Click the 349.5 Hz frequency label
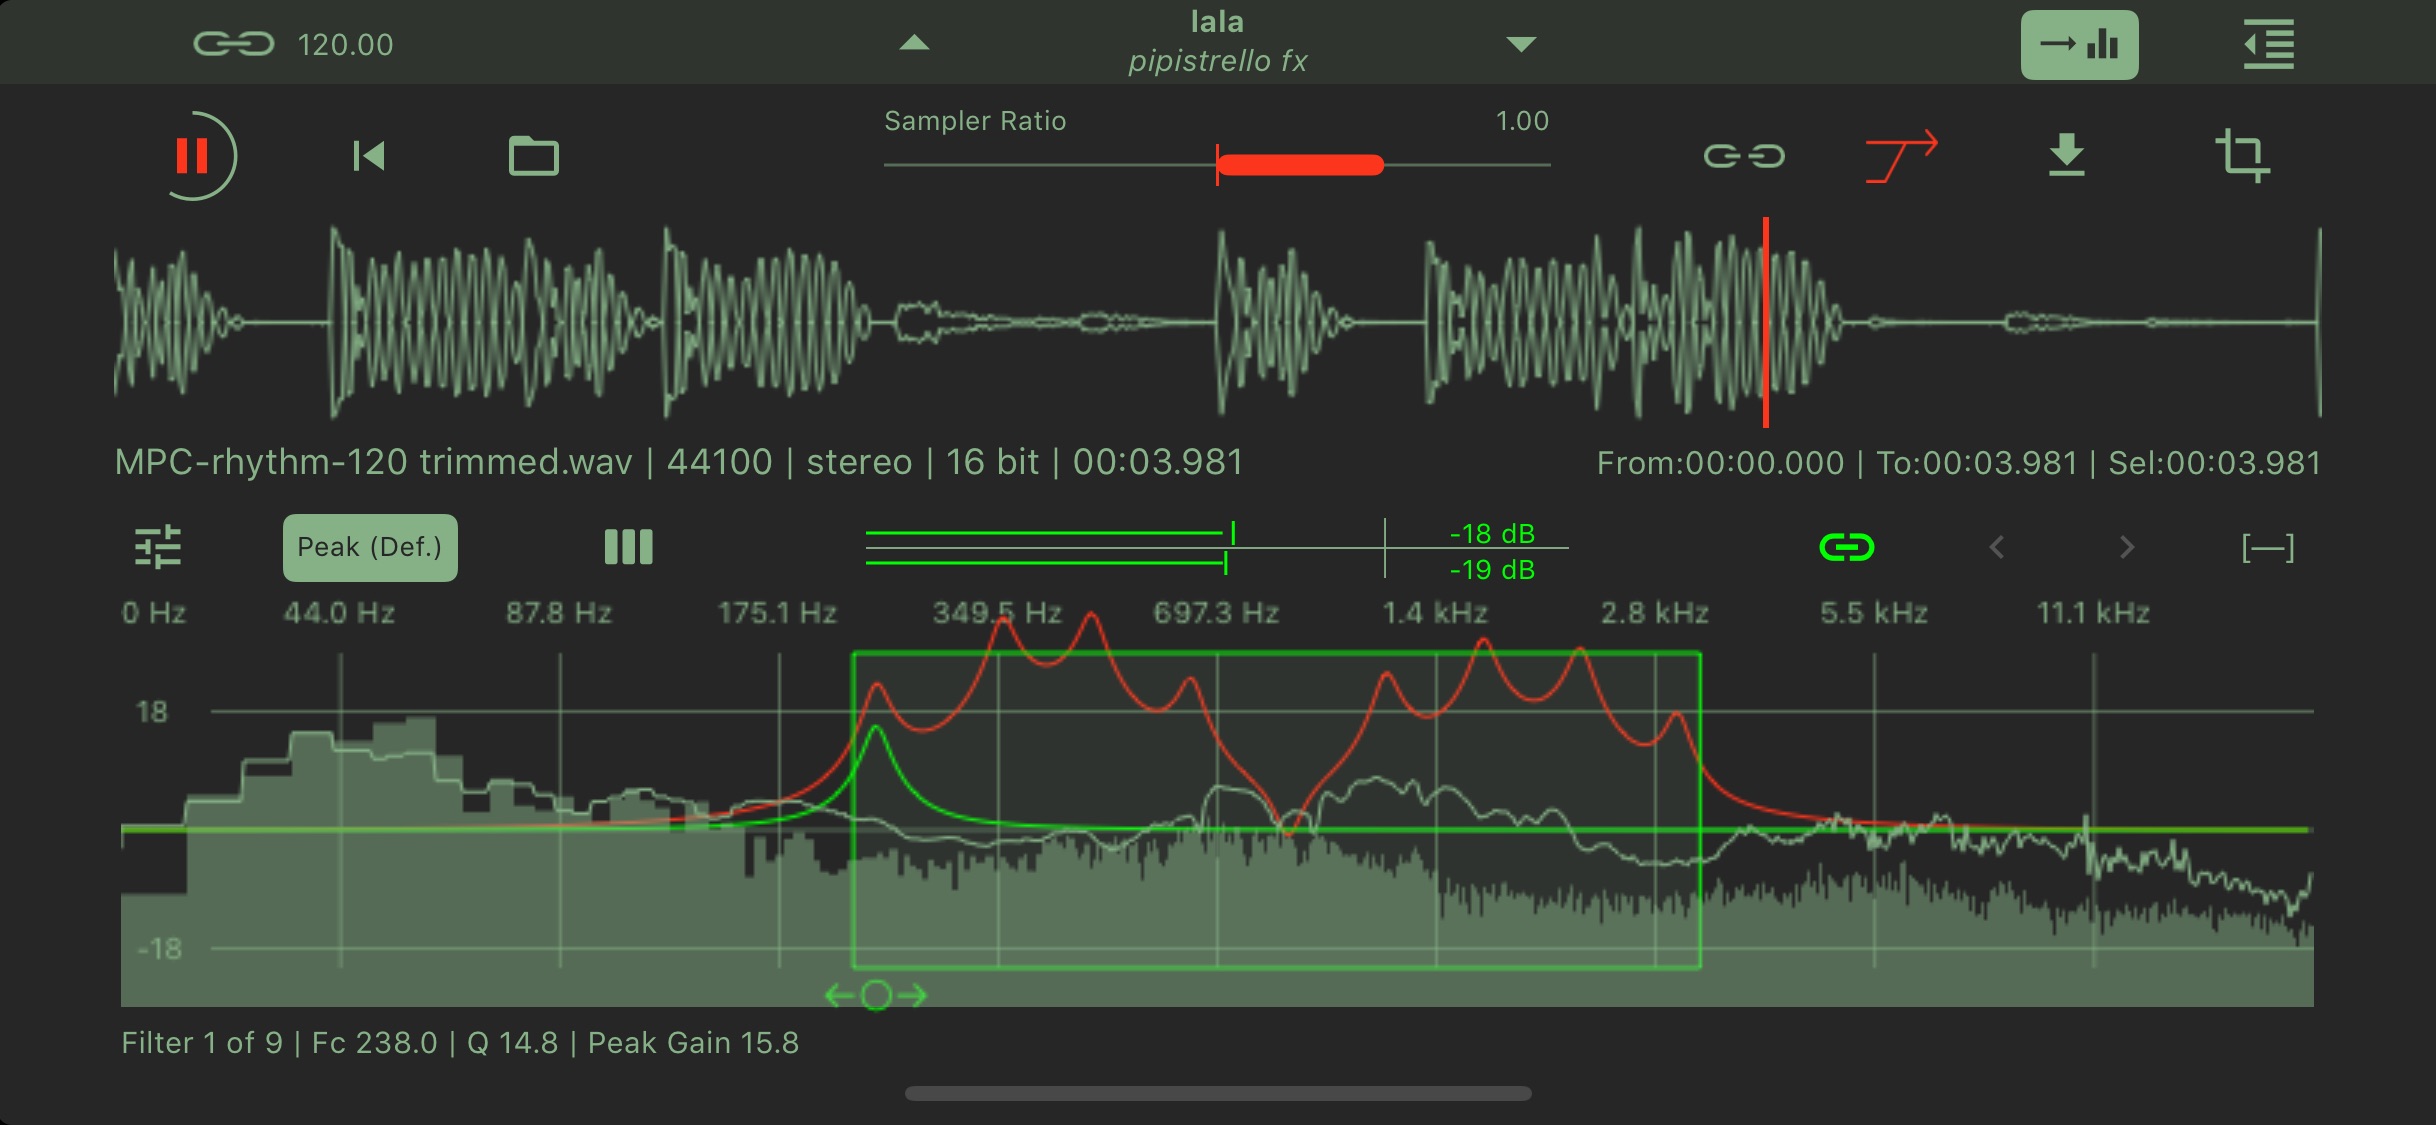This screenshot has width=2436, height=1125. click(x=997, y=612)
